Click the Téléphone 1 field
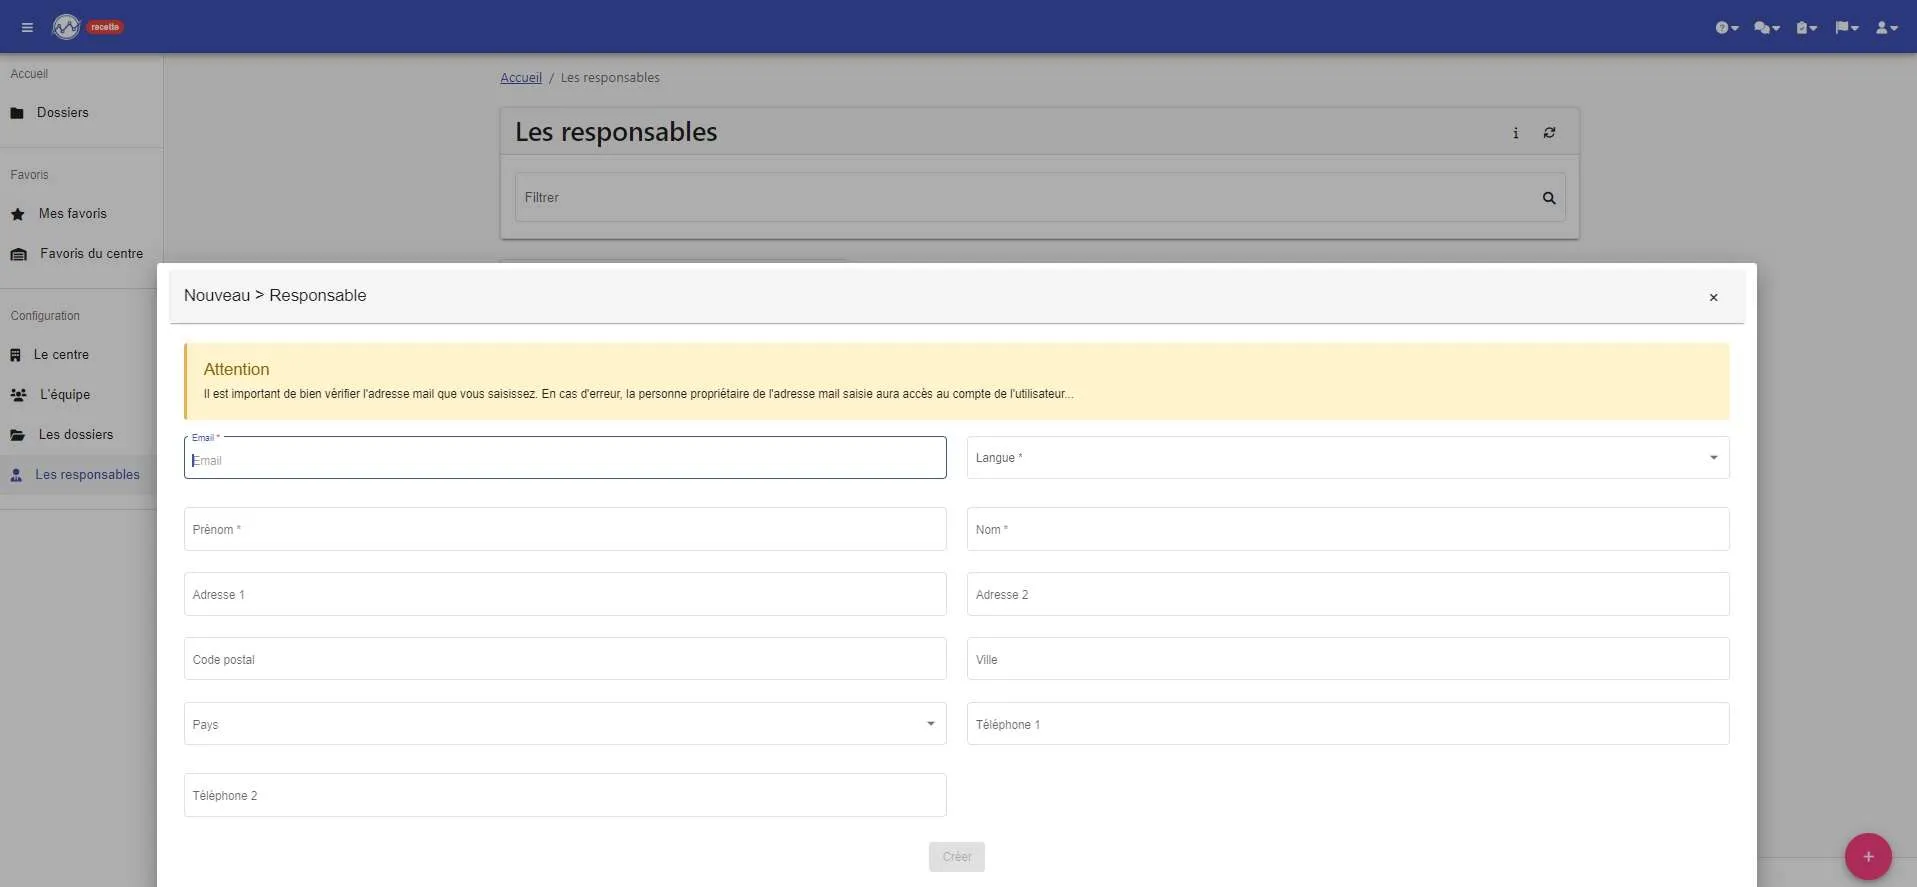The height and width of the screenshot is (887, 1917). point(1348,724)
